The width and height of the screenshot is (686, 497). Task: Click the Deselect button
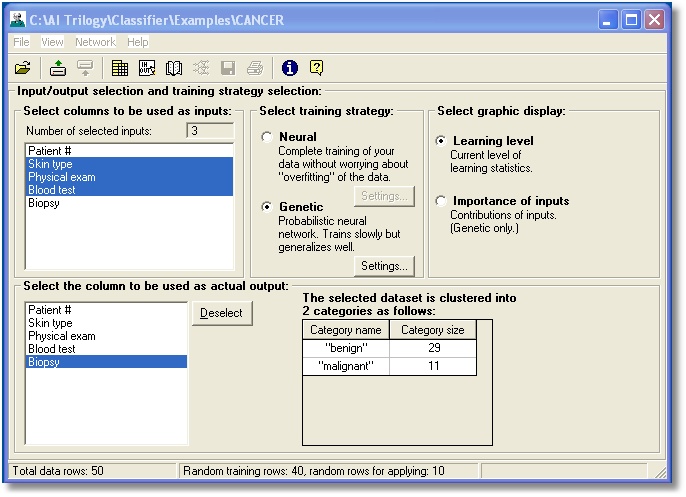pyautogui.click(x=222, y=313)
